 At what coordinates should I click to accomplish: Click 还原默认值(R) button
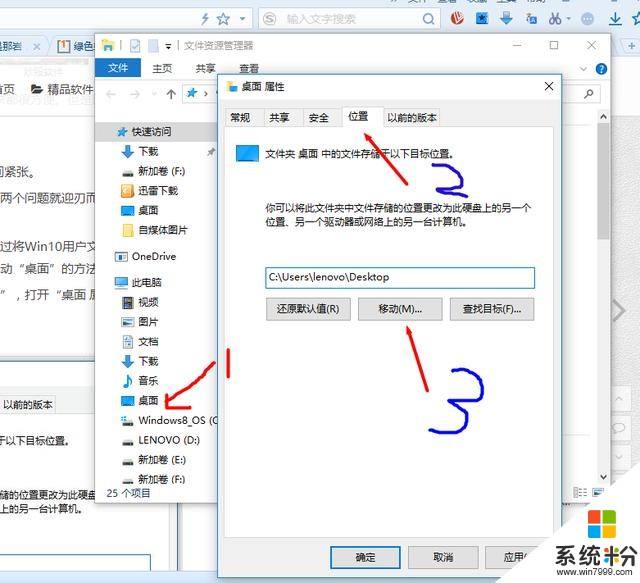tap(308, 309)
